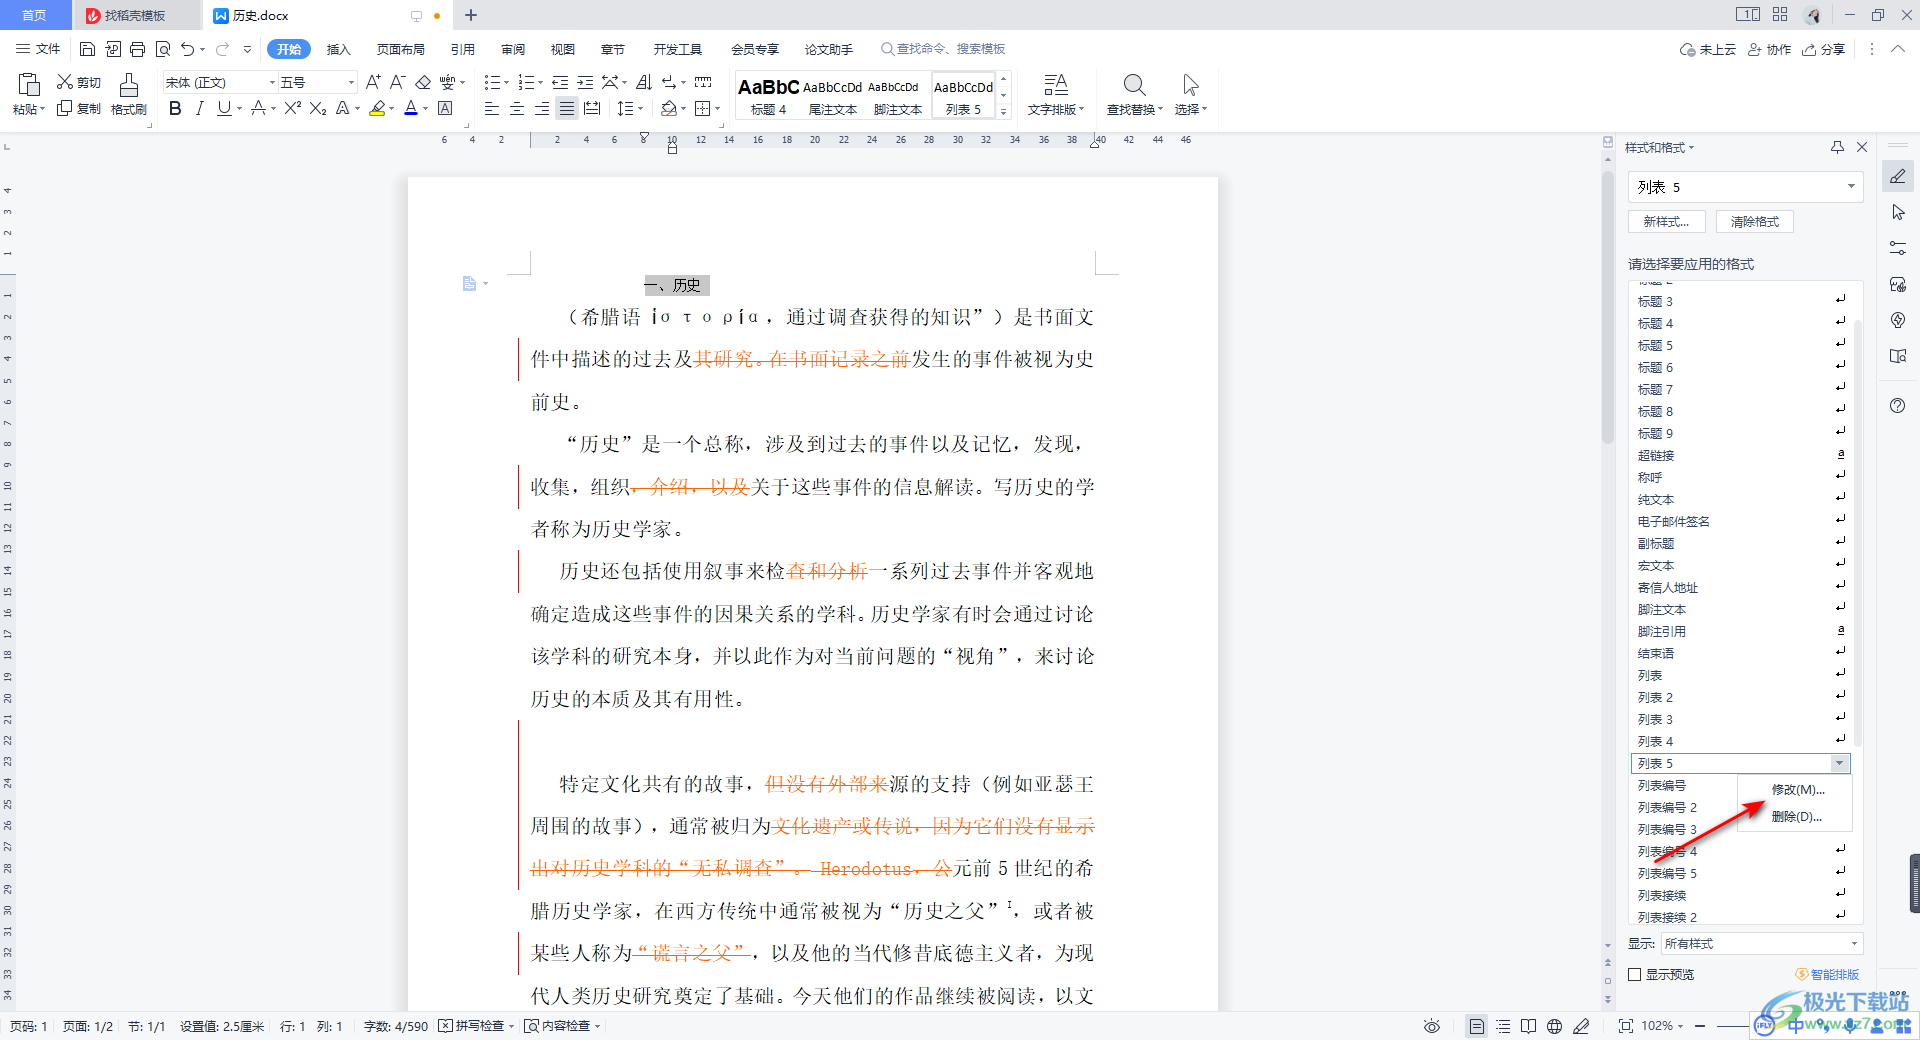The width and height of the screenshot is (1920, 1040).
Task: Click the 智能排版 link
Action: tap(1827, 974)
